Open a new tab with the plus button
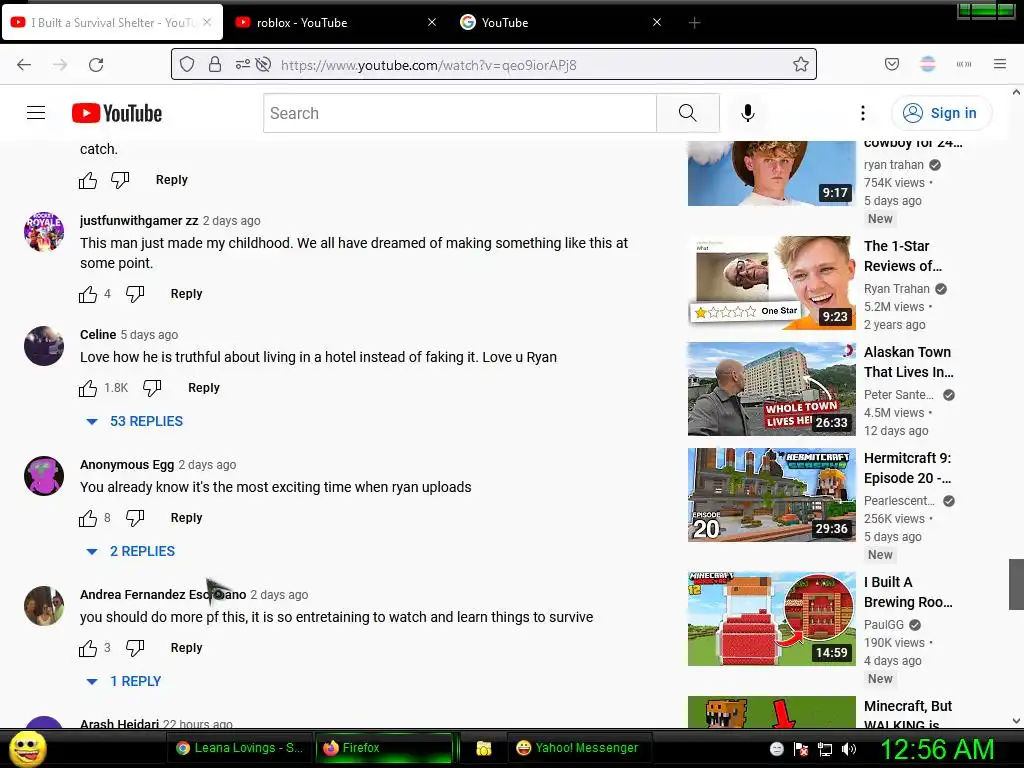This screenshot has width=1024, height=768. 694,23
